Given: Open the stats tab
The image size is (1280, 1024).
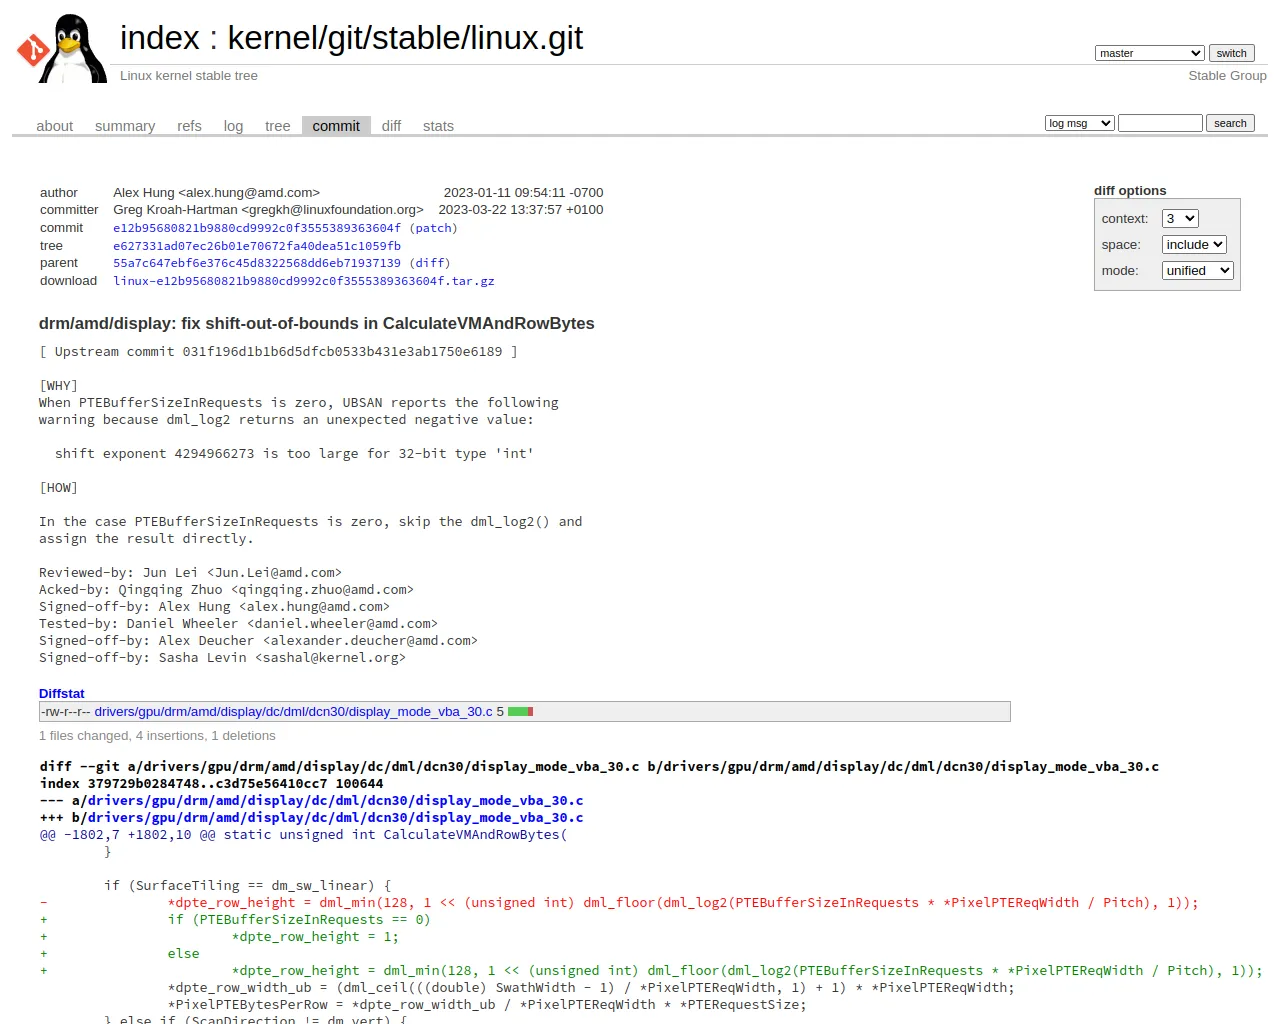Looking at the screenshot, I should [438, 126].
